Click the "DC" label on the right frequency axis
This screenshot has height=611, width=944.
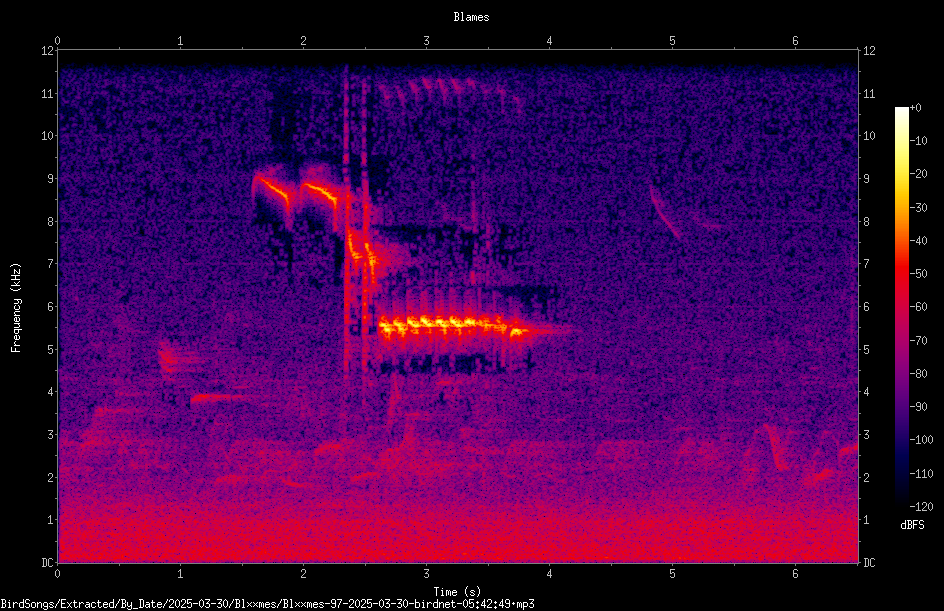[x=869, y=563]
